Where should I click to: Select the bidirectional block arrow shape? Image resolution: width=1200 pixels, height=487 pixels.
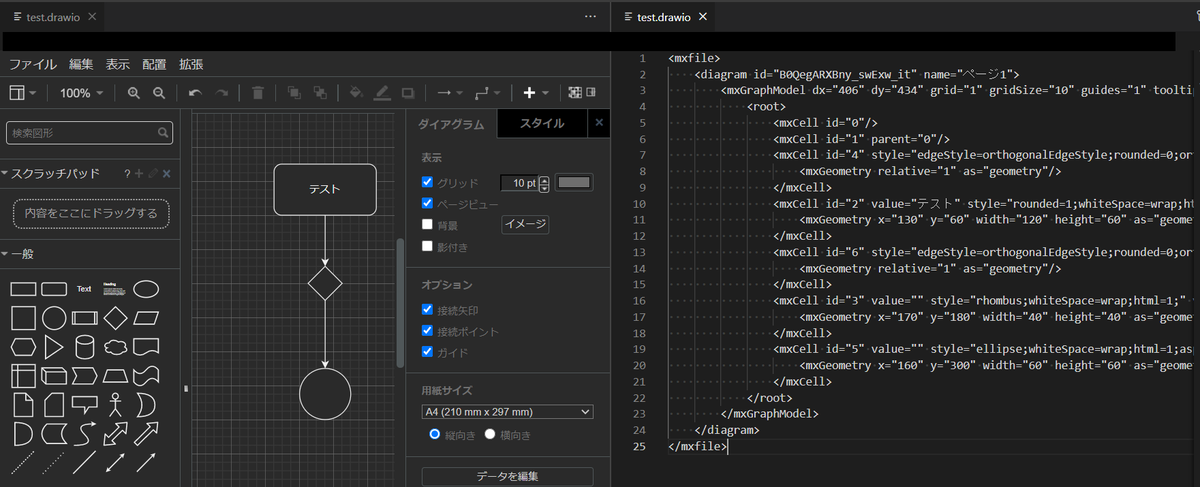tap(116, 434)
